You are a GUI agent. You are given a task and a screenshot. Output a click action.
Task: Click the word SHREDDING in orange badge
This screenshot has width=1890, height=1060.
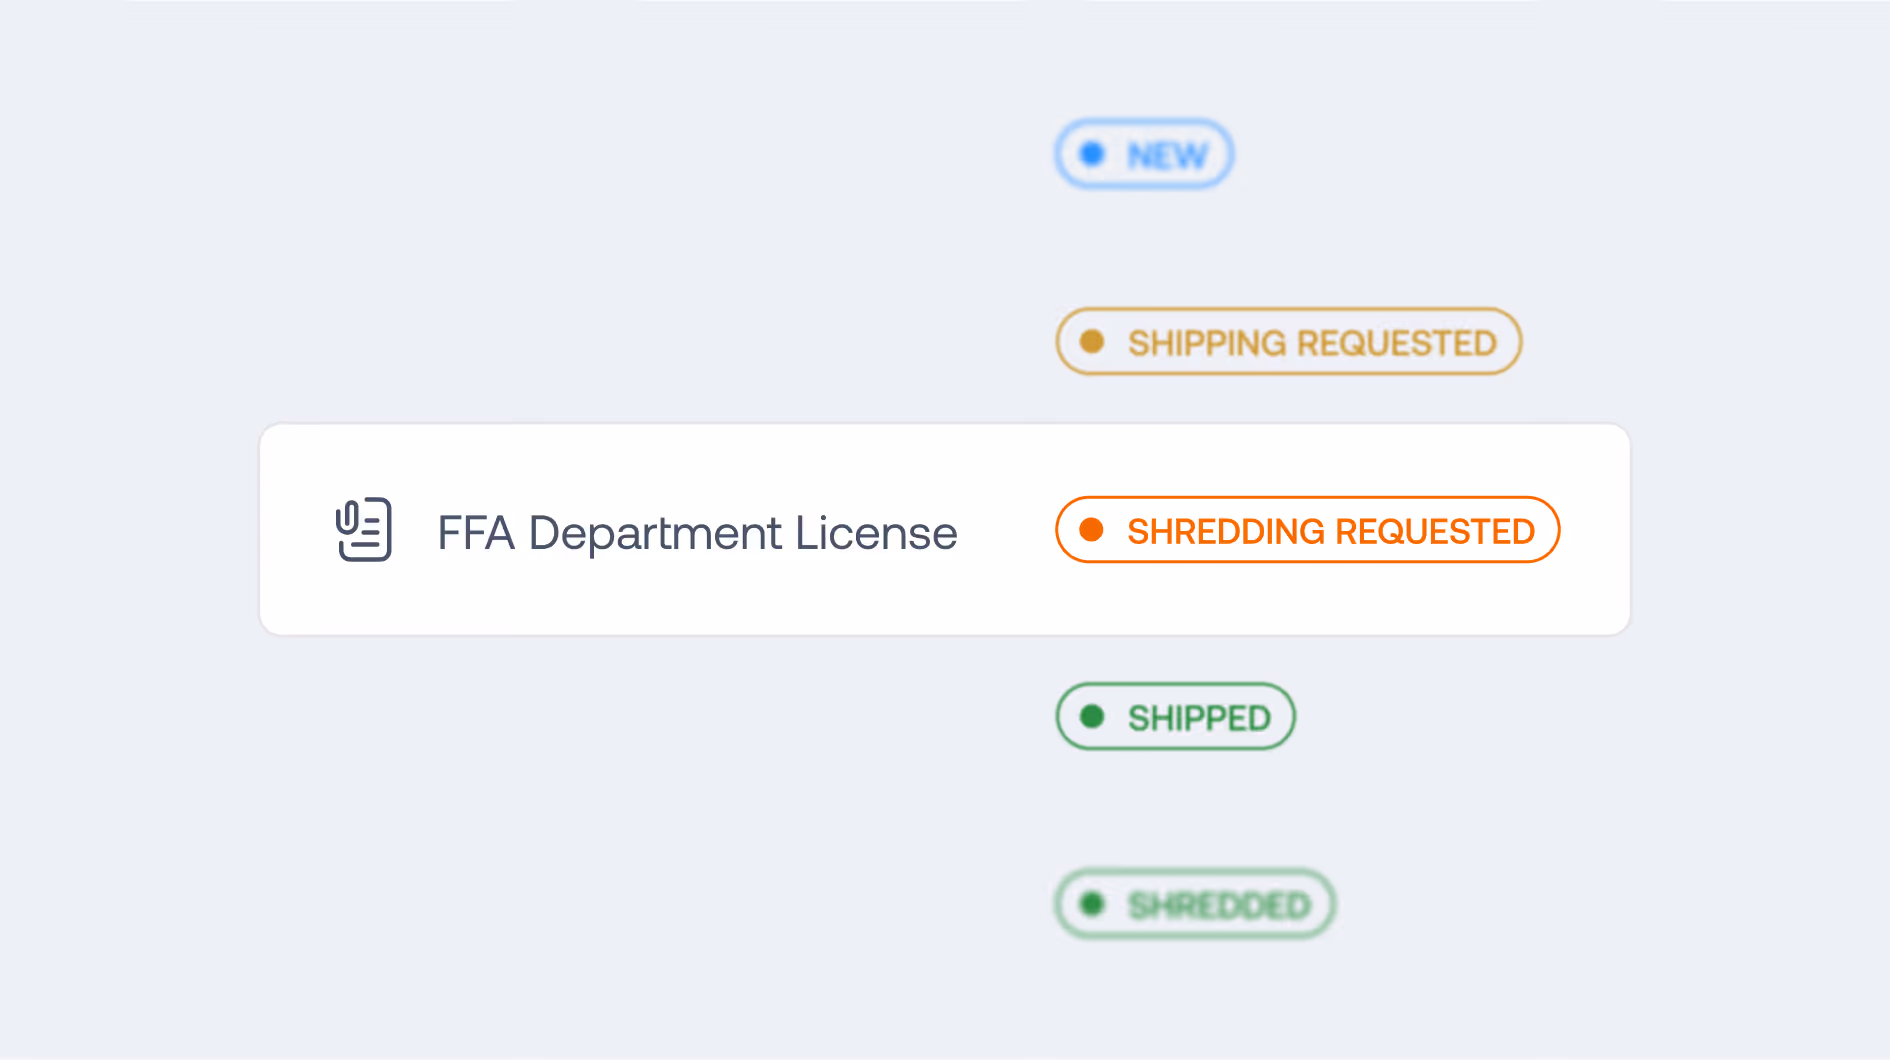coord(1226,531)
